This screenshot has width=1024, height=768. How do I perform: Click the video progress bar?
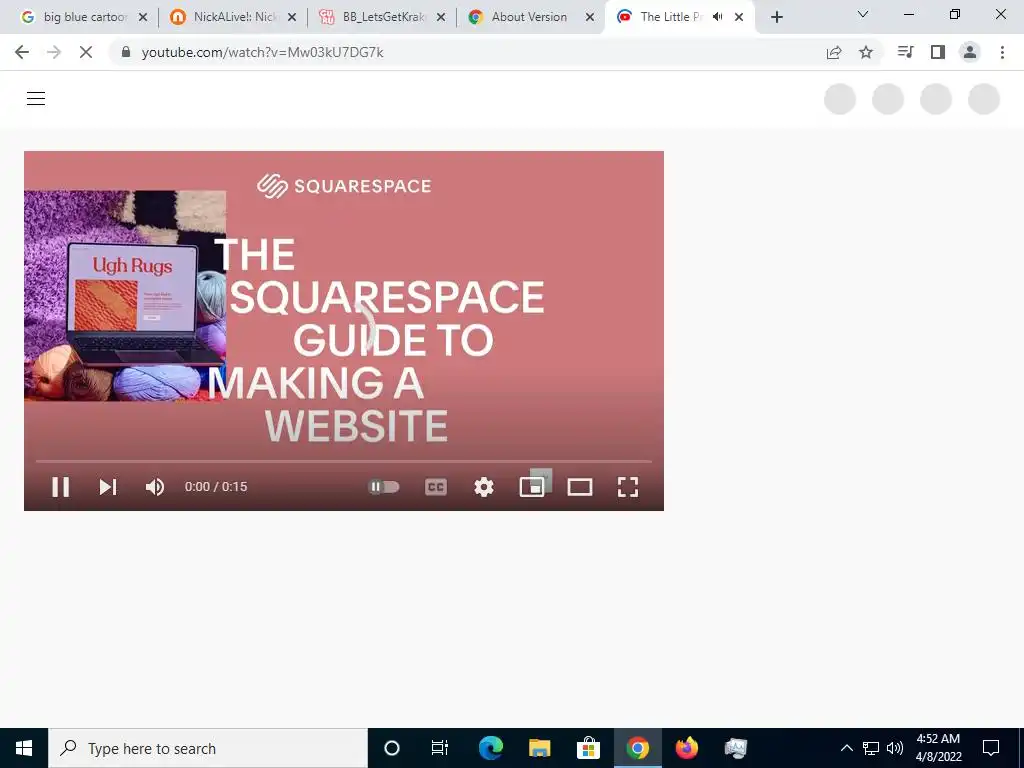344,461
